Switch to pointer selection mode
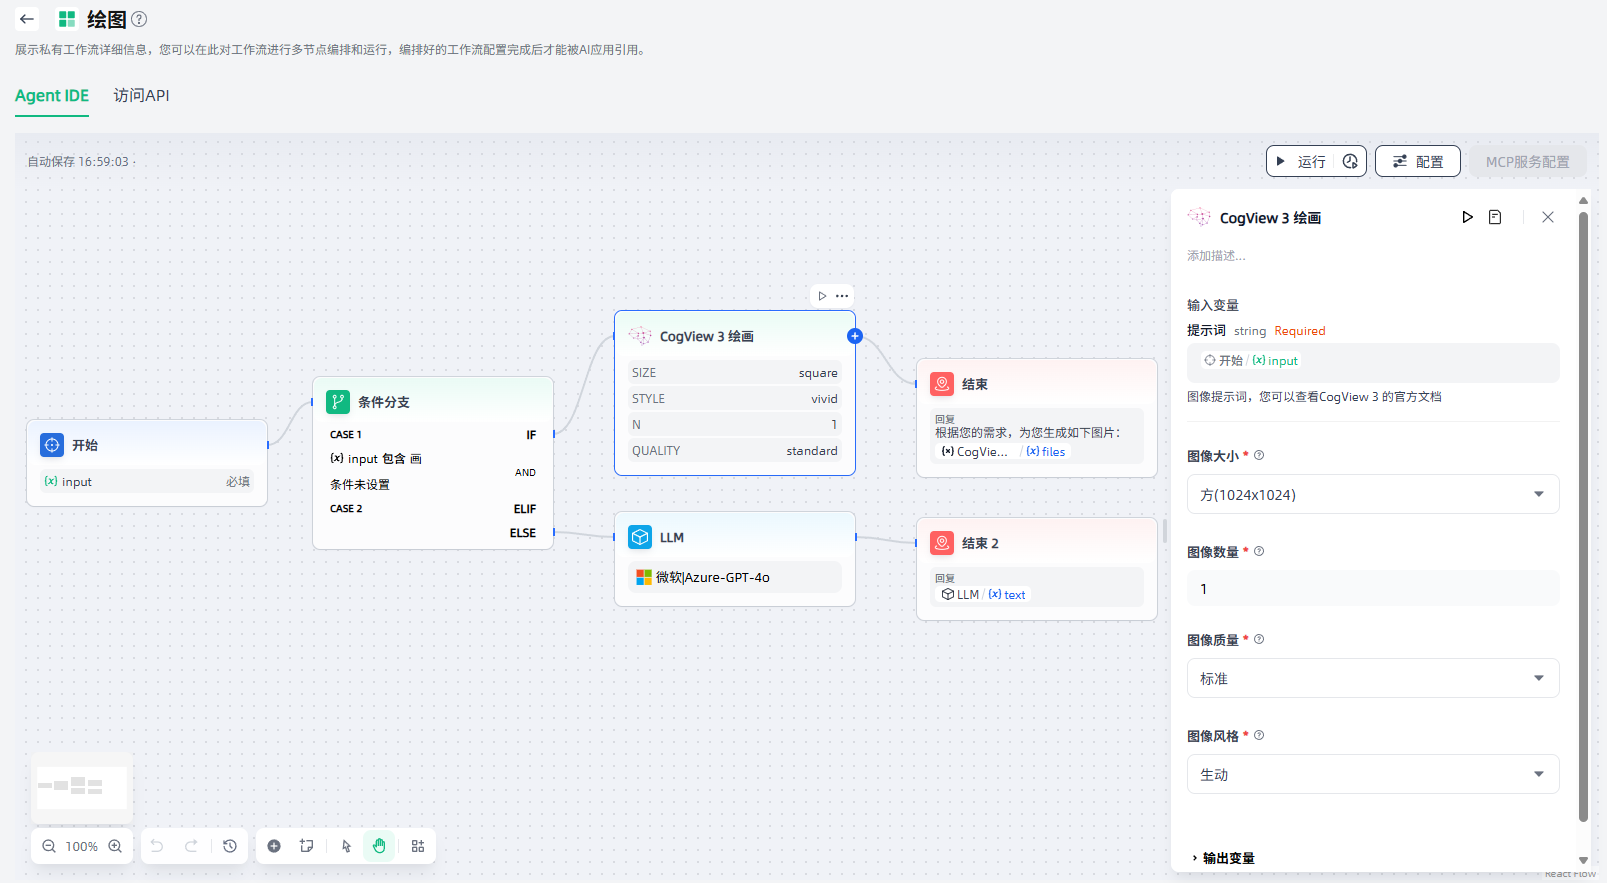 pos(346,846)
